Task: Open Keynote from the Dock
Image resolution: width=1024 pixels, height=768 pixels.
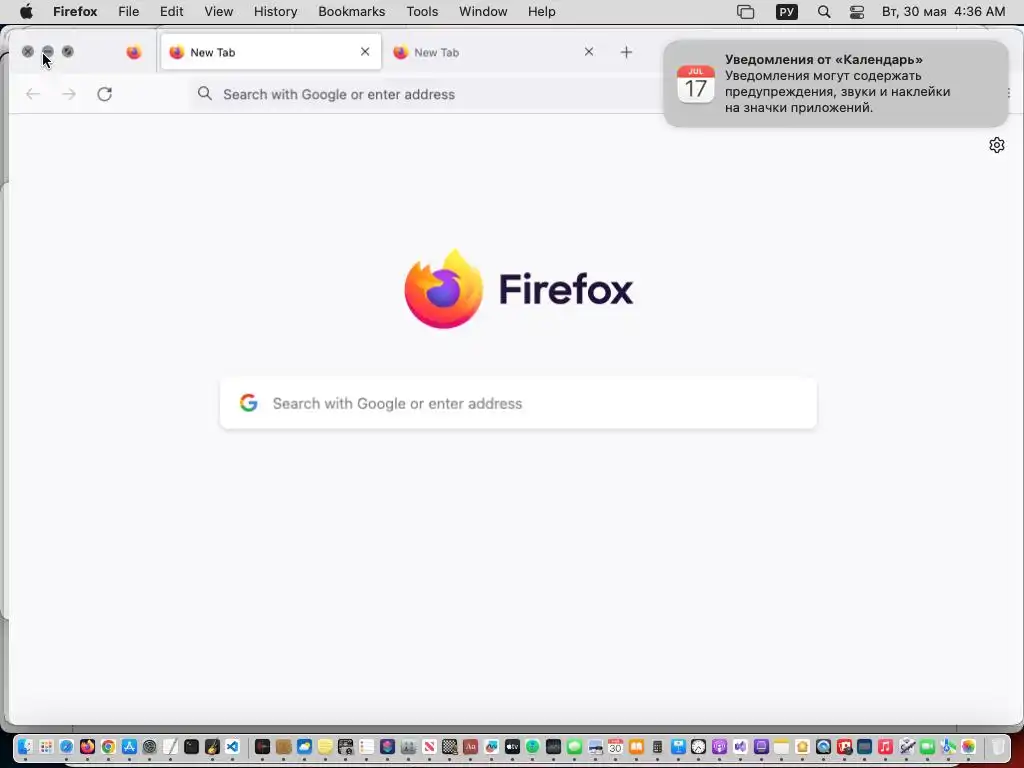Action: pyautogui.click(x=678, y=746)
